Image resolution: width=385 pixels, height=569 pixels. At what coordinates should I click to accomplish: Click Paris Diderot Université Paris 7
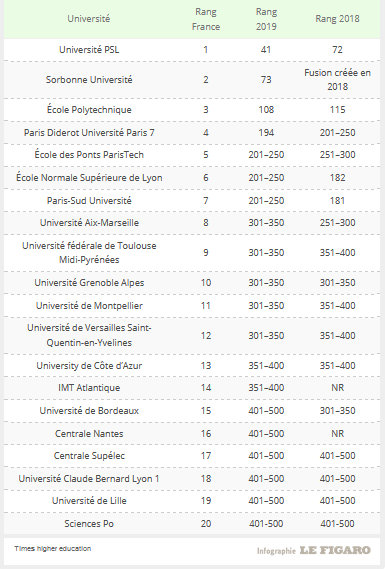point(89,132)
